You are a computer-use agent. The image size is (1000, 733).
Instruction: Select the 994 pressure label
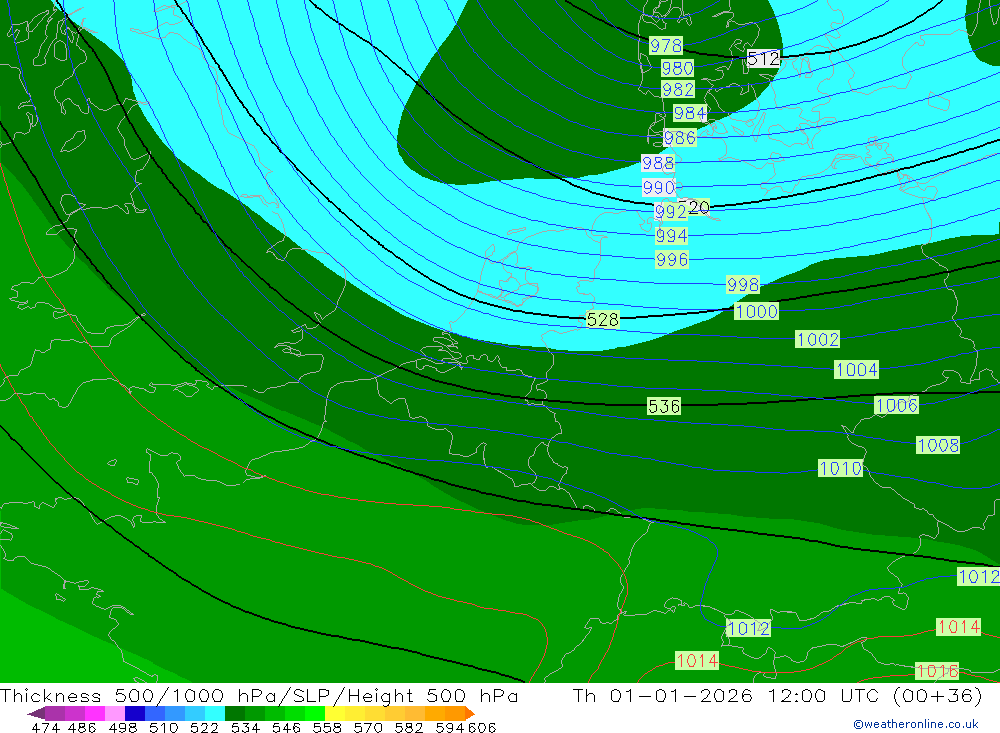[x=672, y=235]
